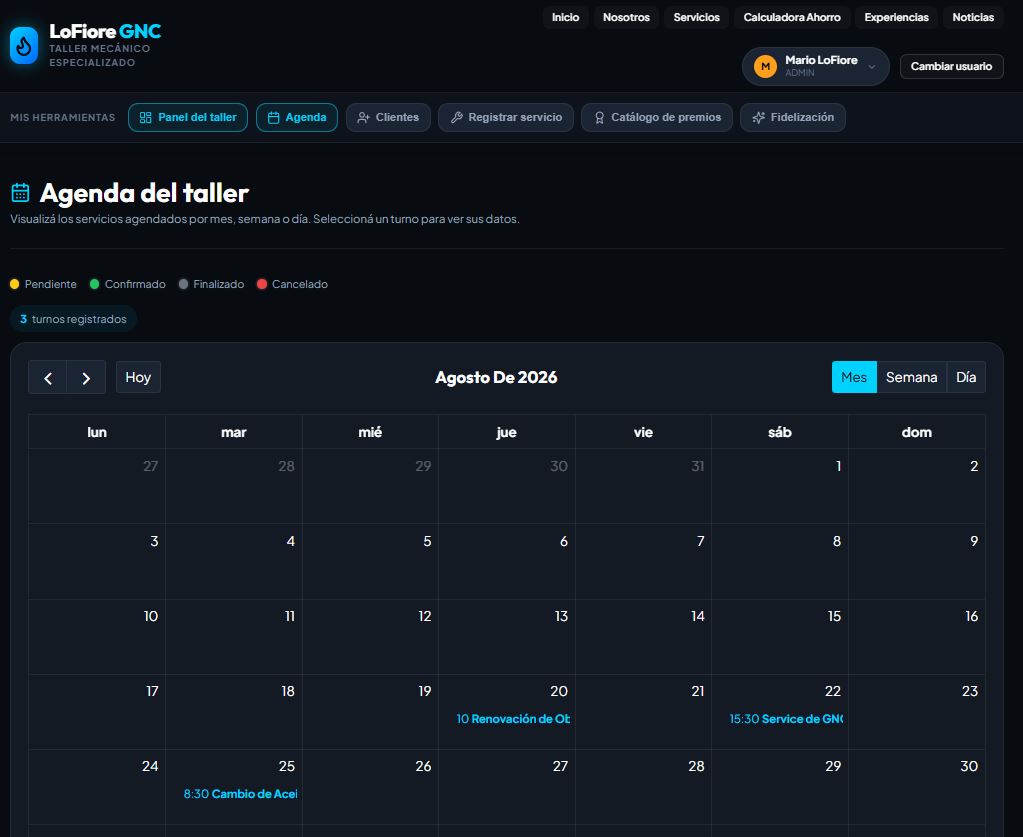Image resolution: width=1023 pixels, height=837 pixels.
Task: Switch calendar to Mes view
Action: 854,378
